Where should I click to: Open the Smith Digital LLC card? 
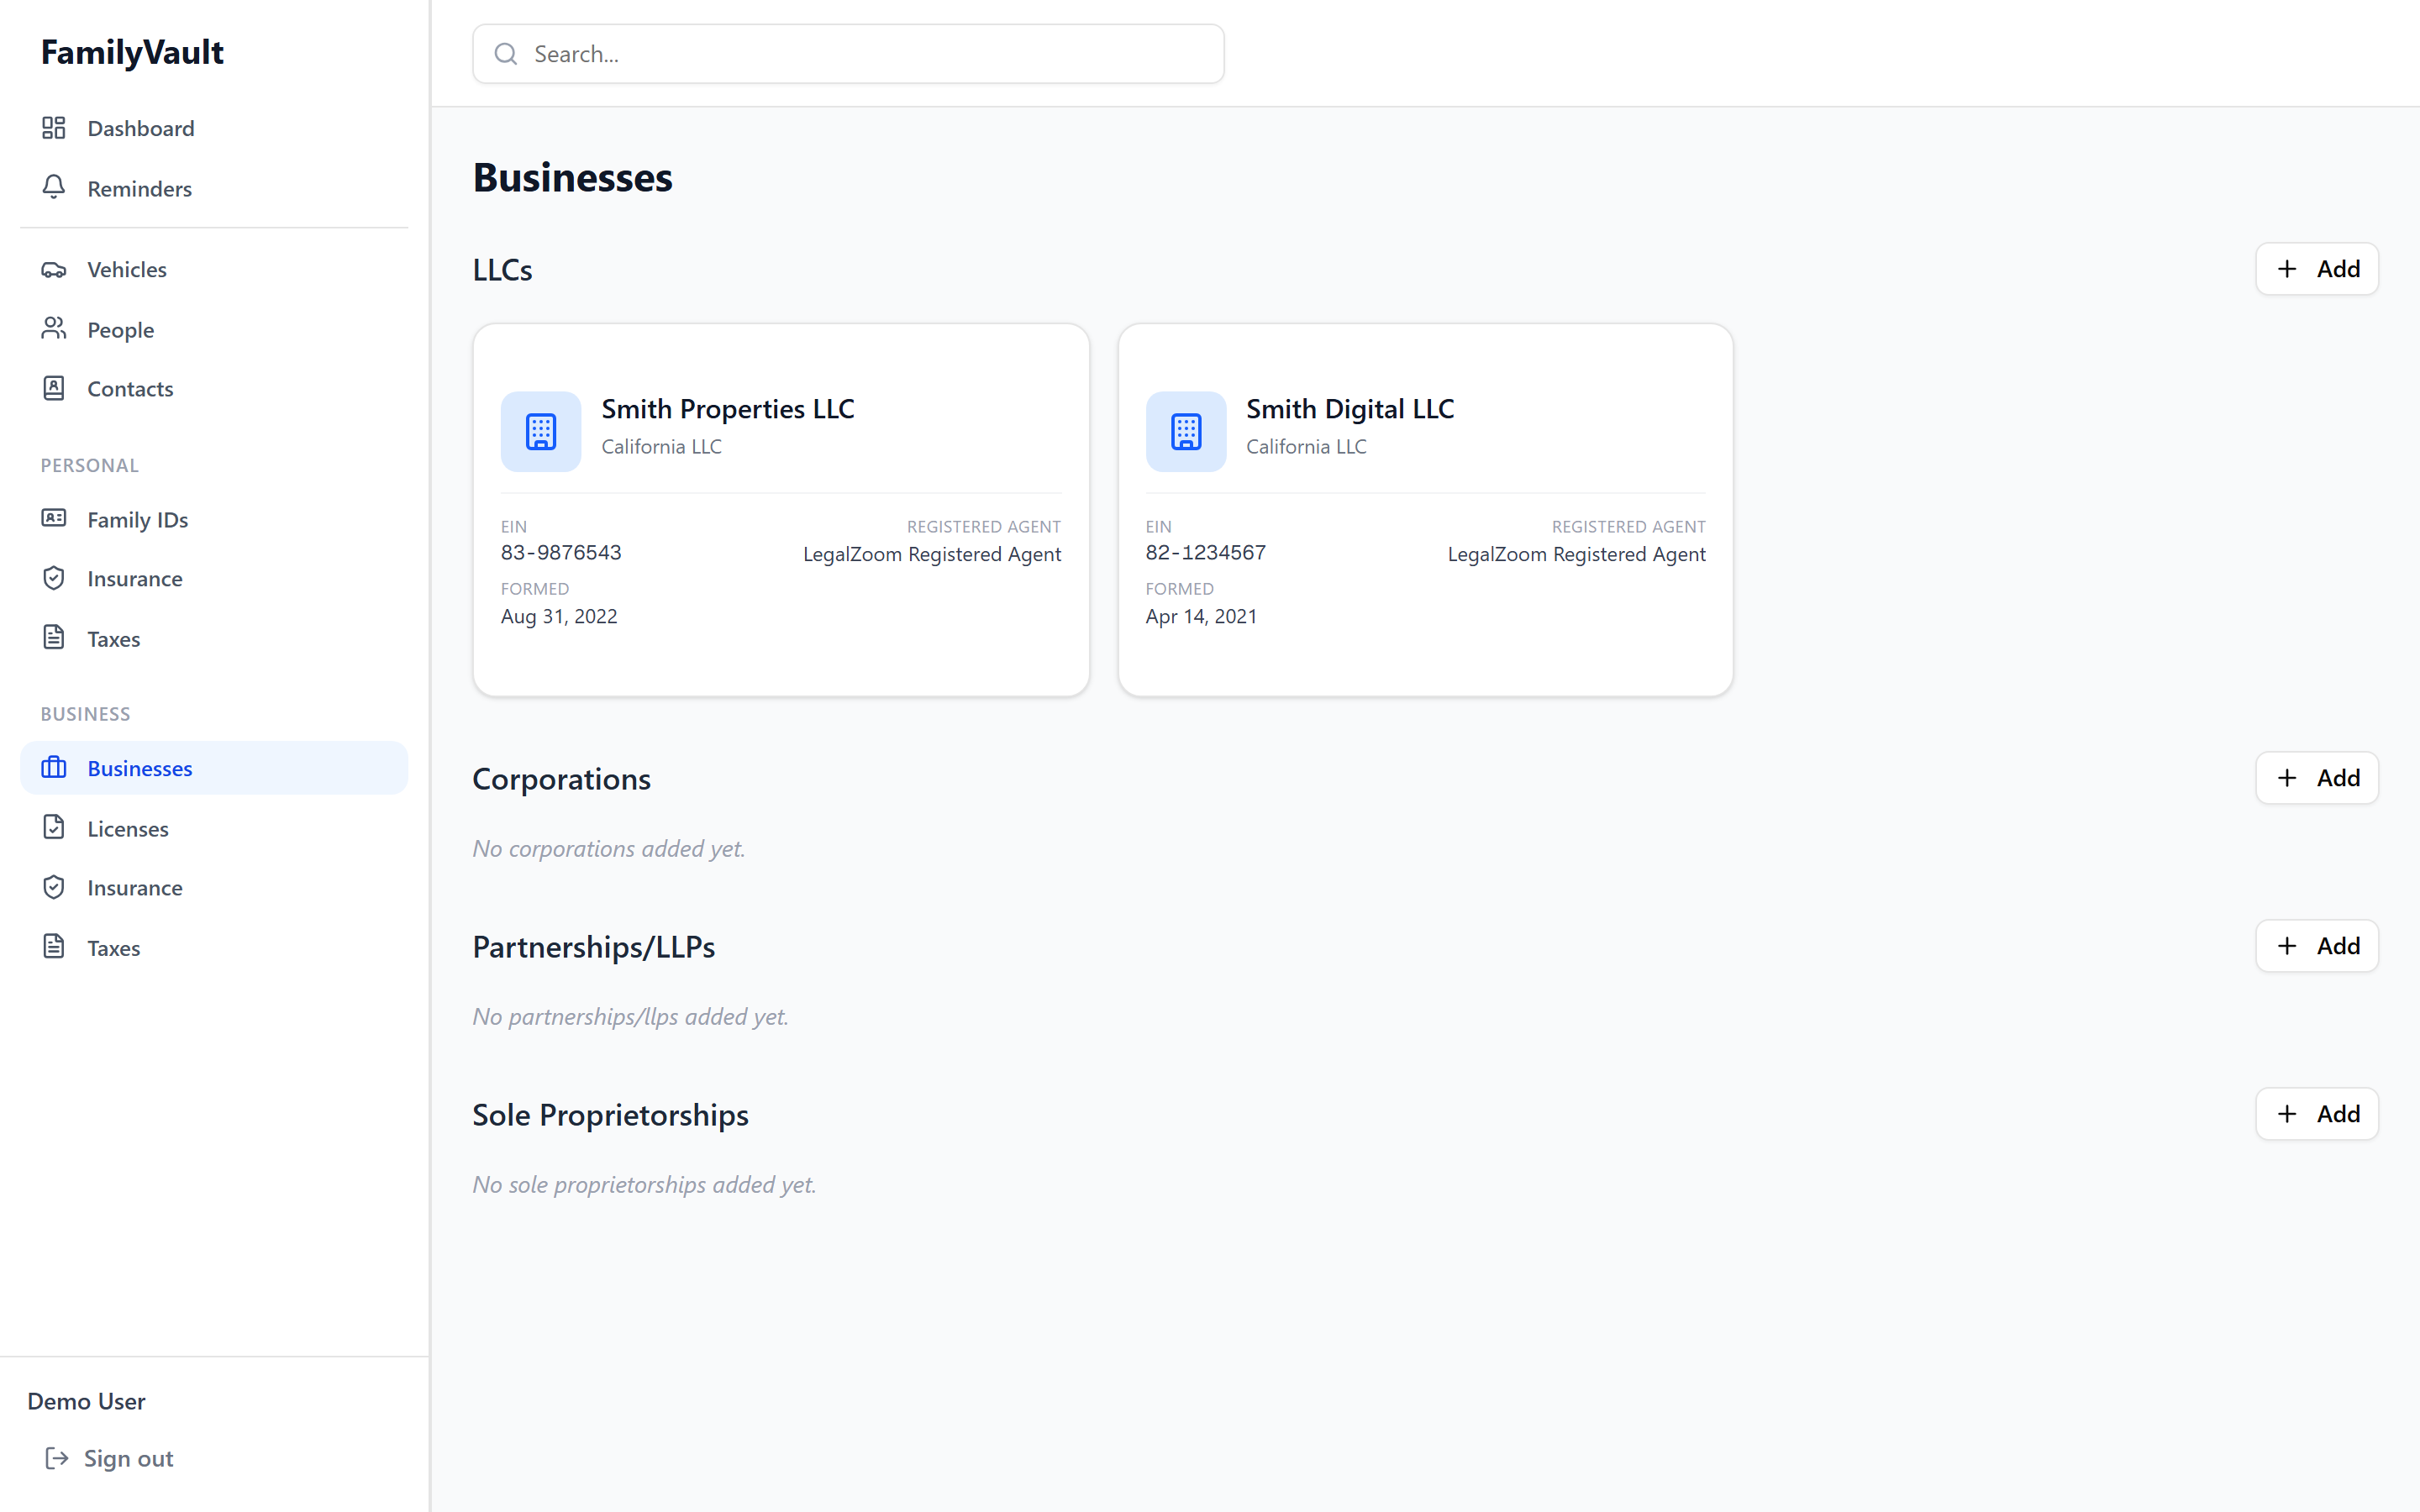coord(1425,509)
